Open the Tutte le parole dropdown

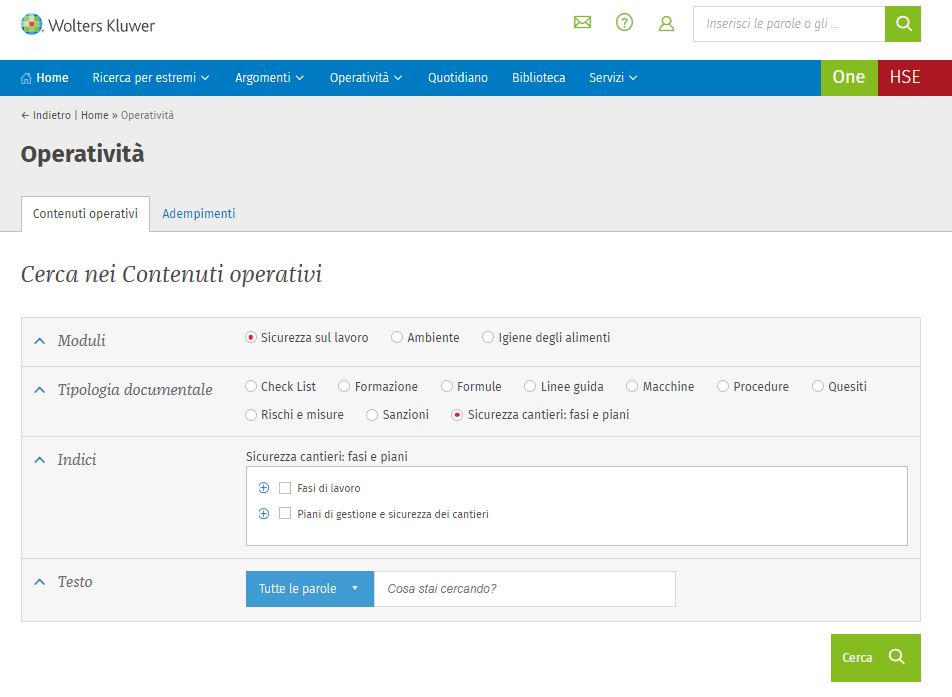(309, 589)
